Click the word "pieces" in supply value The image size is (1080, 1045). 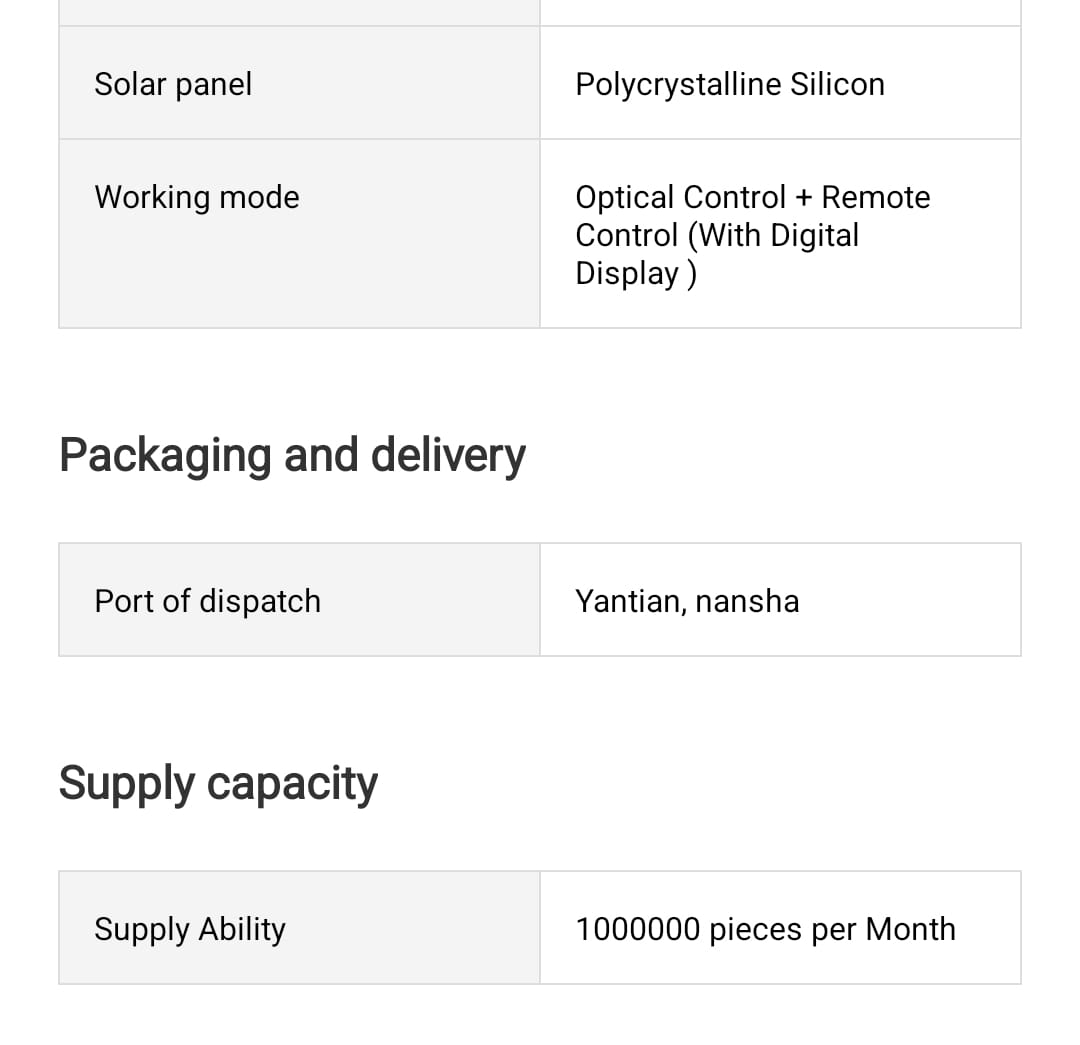click(755, 929)
